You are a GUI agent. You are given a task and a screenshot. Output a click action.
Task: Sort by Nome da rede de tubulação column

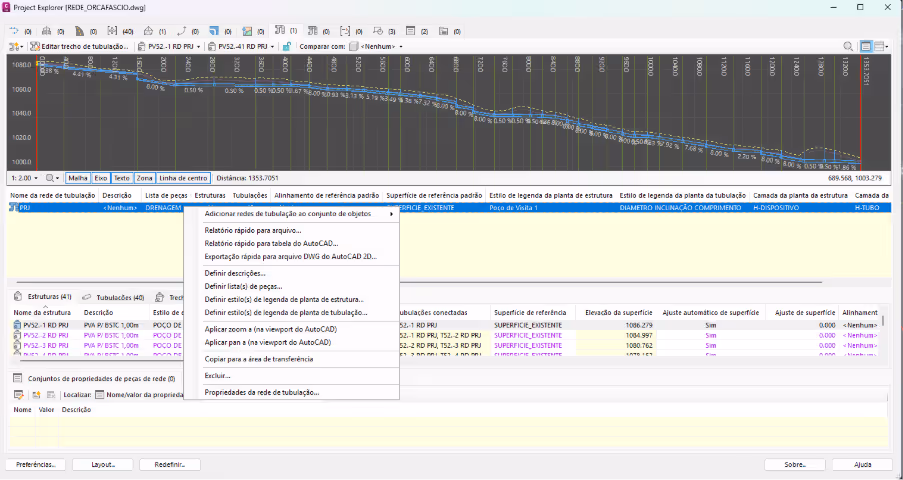pyautogui.click(x=52, y=195)
